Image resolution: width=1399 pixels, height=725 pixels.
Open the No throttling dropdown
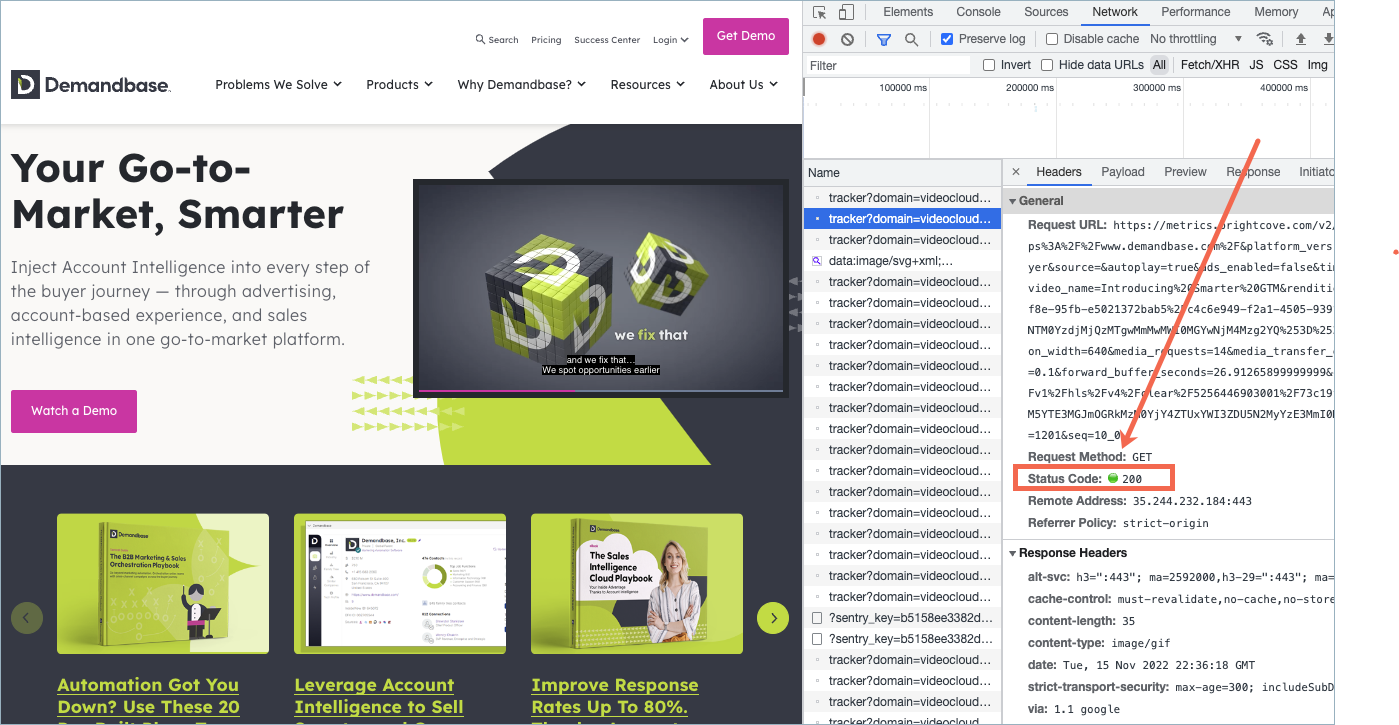(x=1196, y=39)
